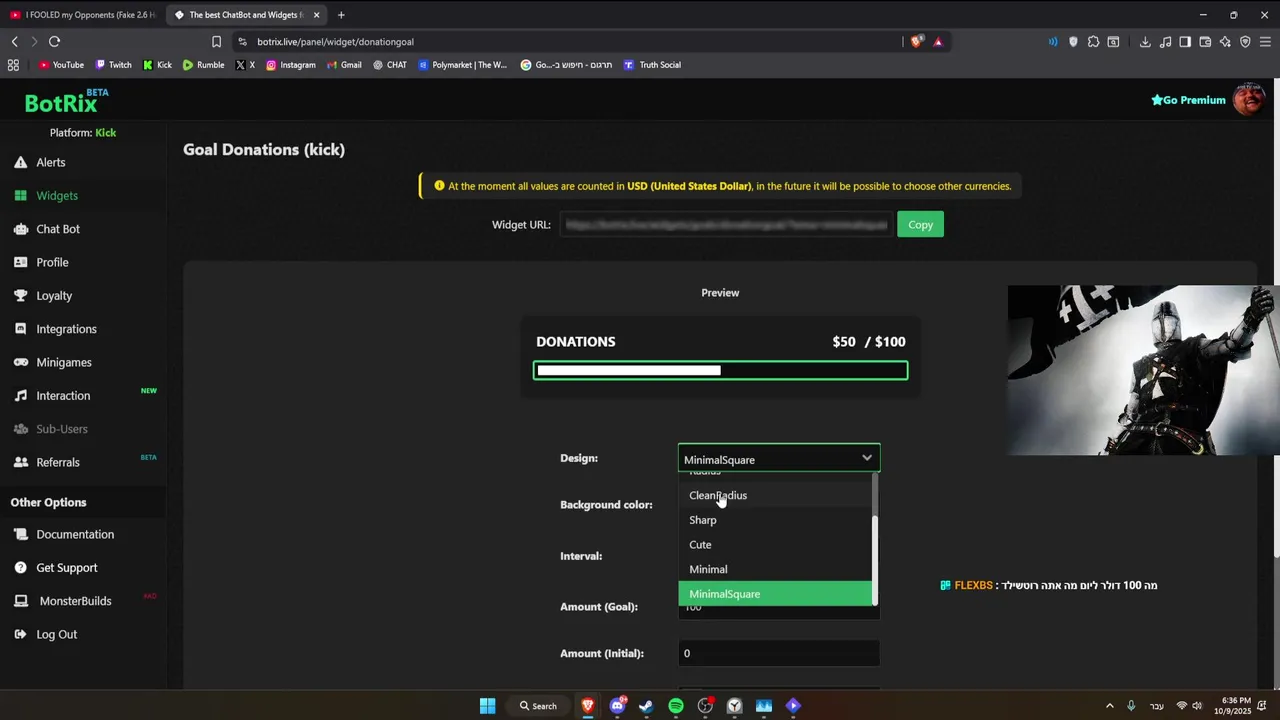The width and height of the screenshot is (1280, 720).
Task: Choose Cute design option
Action: (x=775, y=545)
